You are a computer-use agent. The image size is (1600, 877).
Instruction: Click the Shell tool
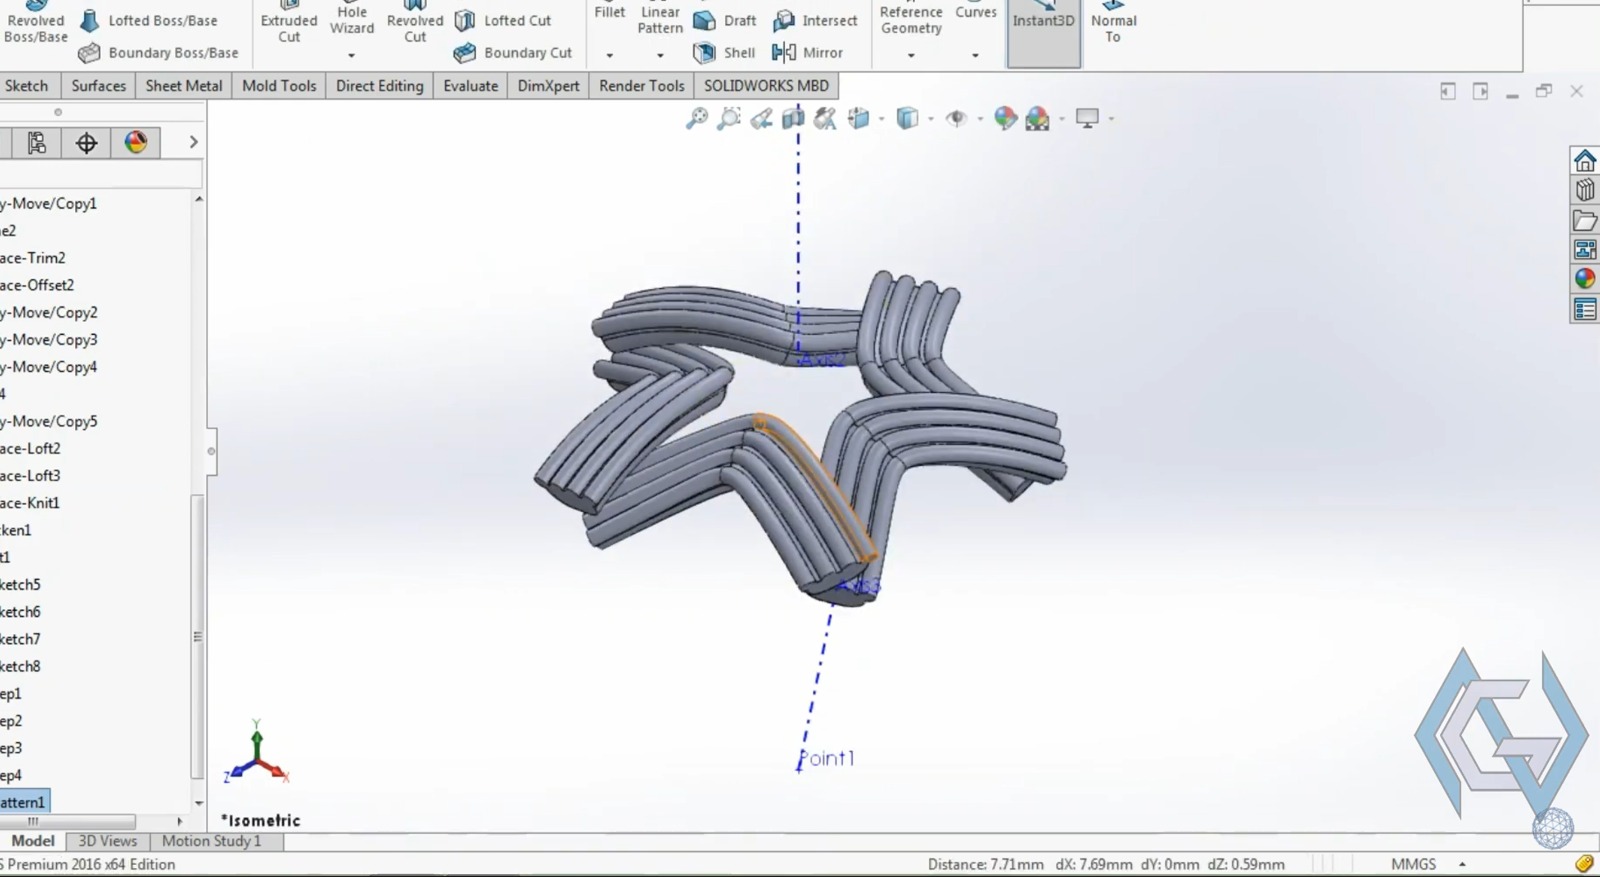pyautogui.click(x=726, y=52)
